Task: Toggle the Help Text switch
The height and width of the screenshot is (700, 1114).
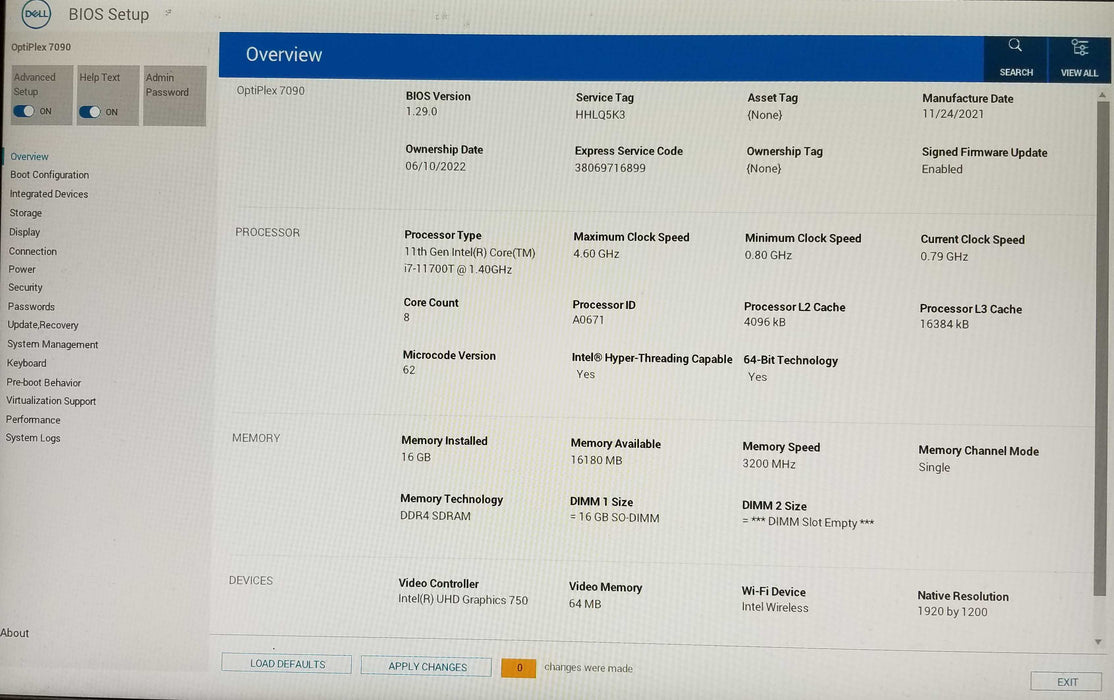Action: pos(90,112)
